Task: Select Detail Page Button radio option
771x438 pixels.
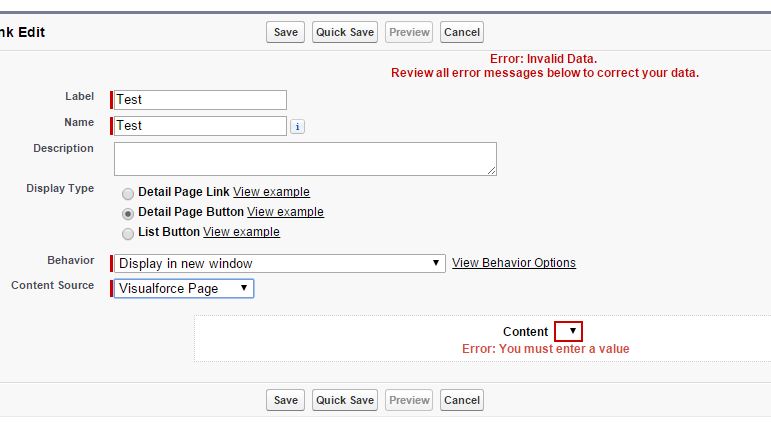Action: [127, 213]
